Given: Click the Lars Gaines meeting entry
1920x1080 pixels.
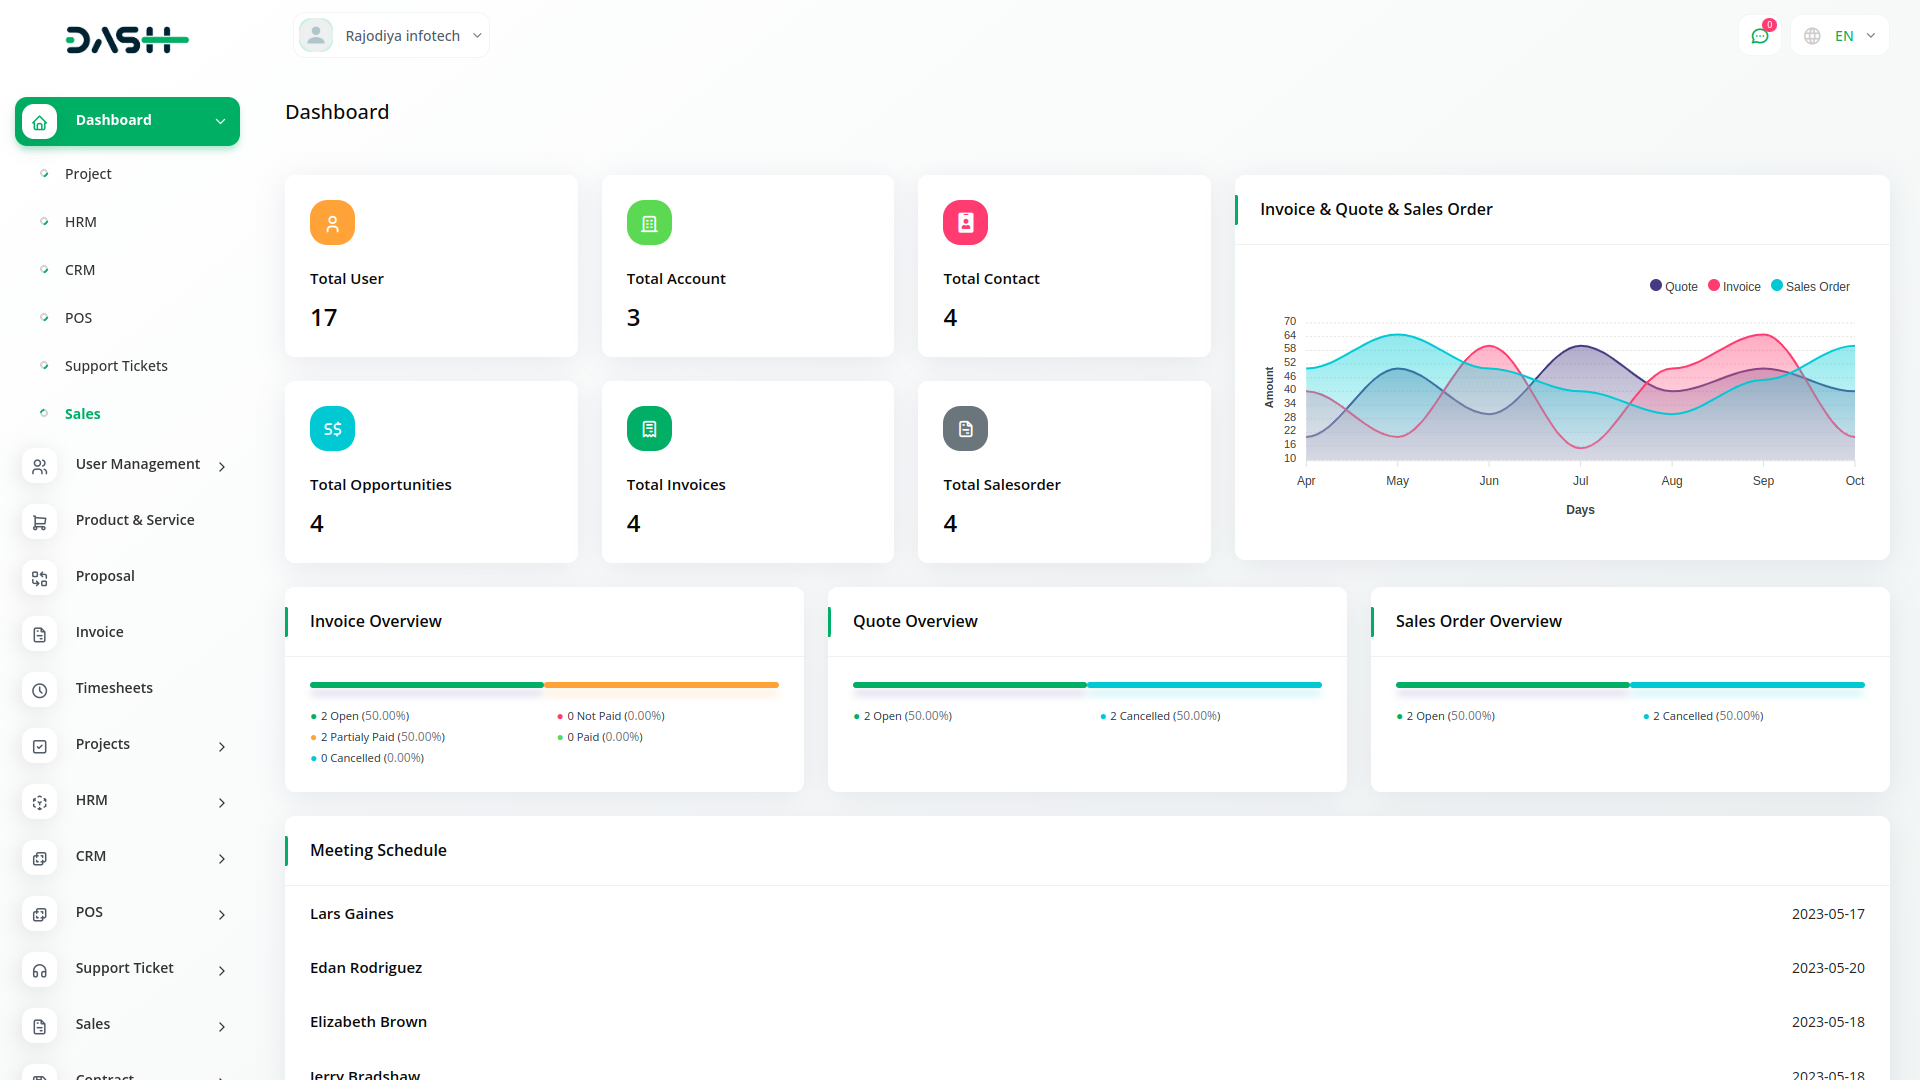Looking at the screenshot, I should (352, 914).
